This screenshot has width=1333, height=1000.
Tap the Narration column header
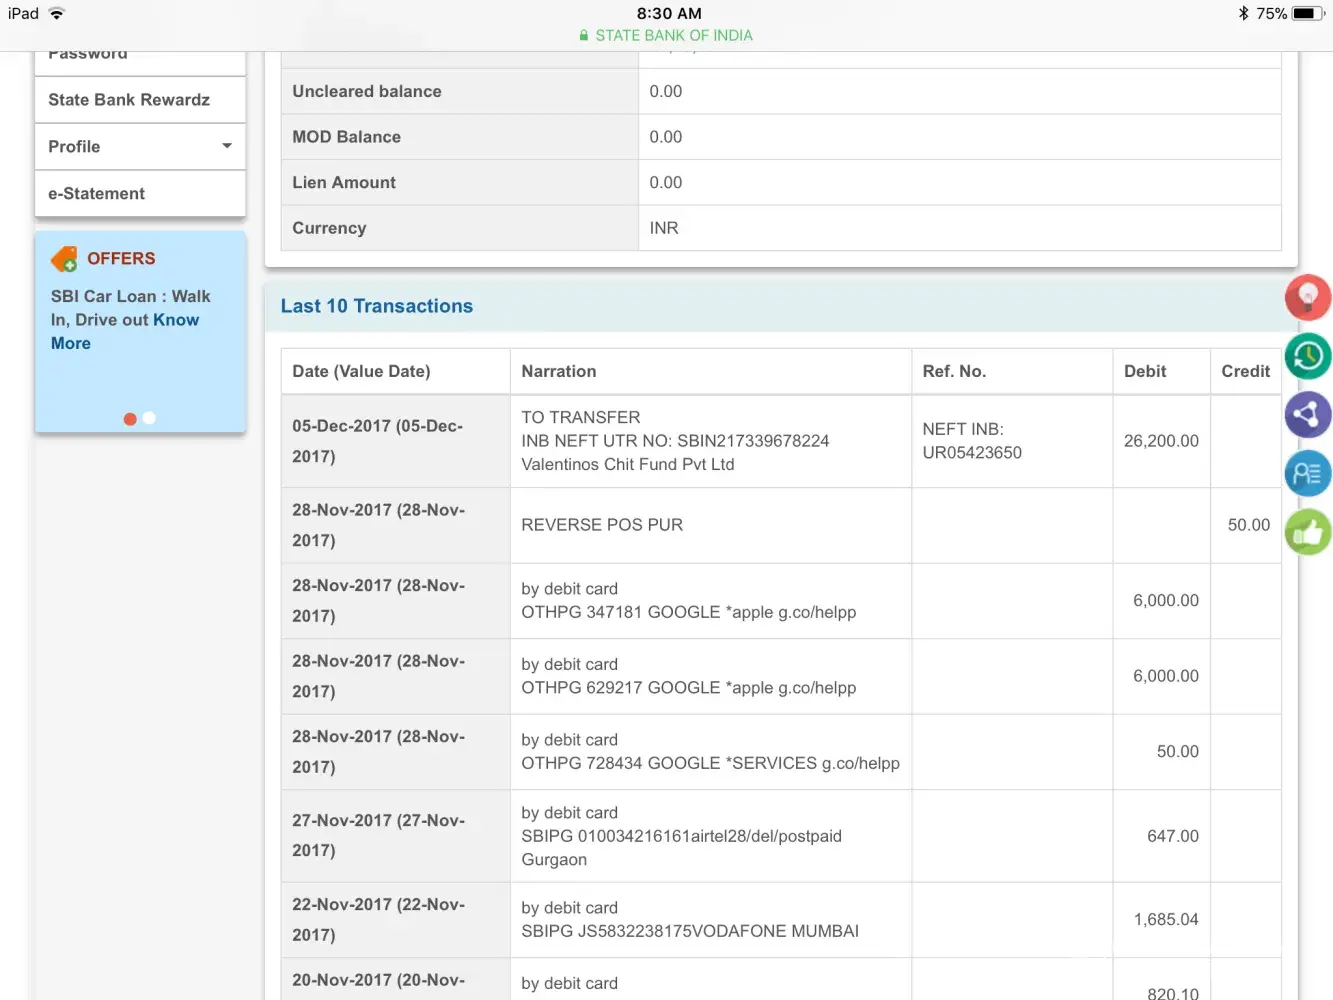(x=558, y=371)
